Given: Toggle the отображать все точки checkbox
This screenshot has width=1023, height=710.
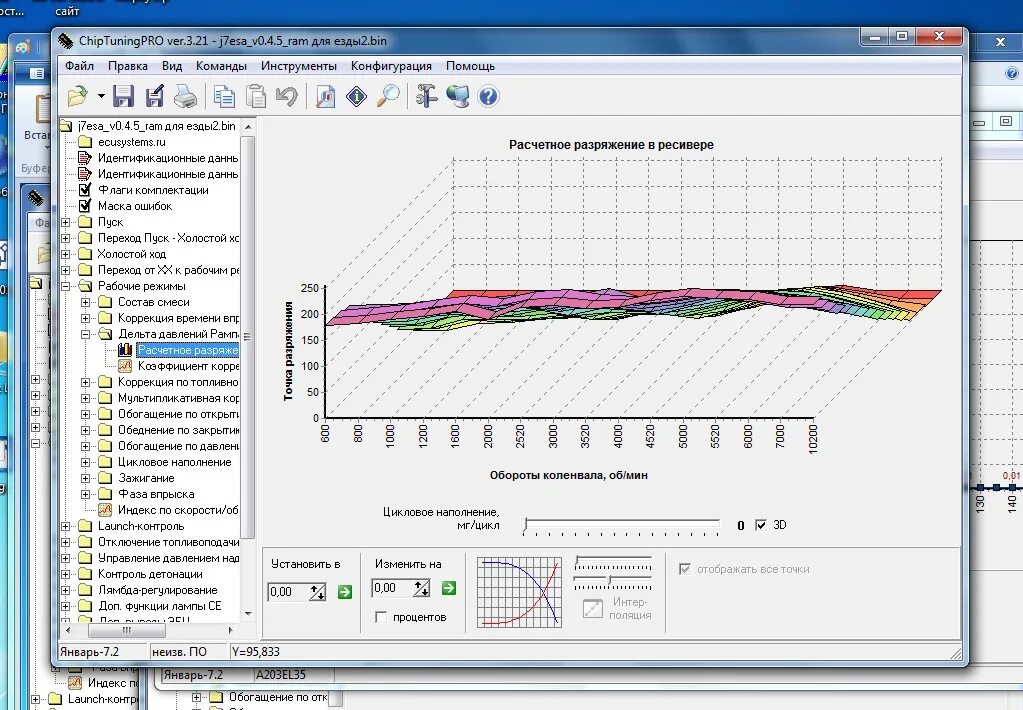Looking at the screenshot, I should (x=684, y=569).
